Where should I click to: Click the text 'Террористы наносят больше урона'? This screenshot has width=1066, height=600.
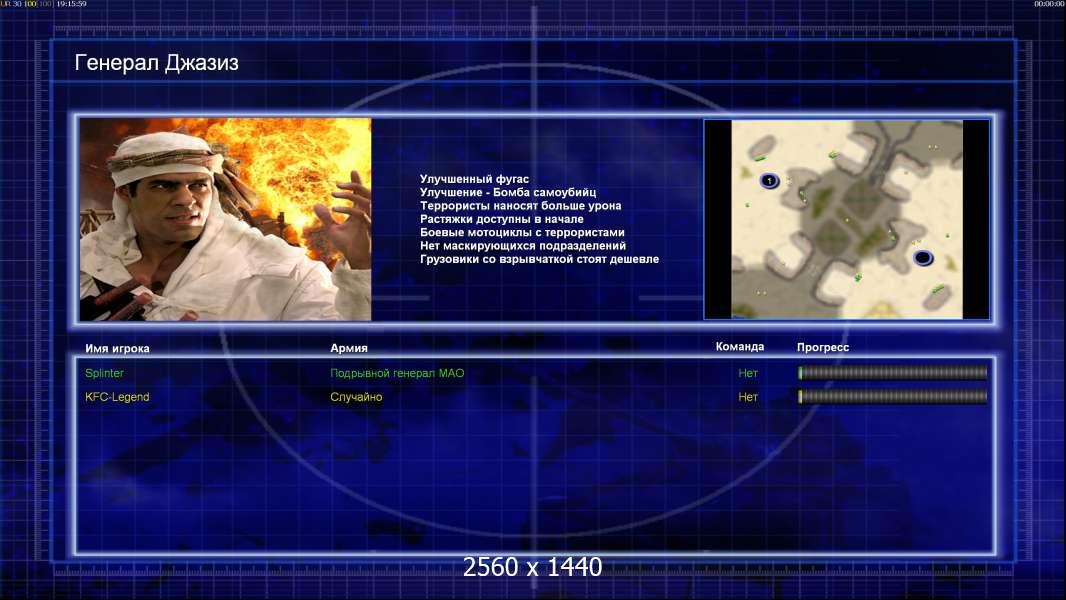(520, 205)
